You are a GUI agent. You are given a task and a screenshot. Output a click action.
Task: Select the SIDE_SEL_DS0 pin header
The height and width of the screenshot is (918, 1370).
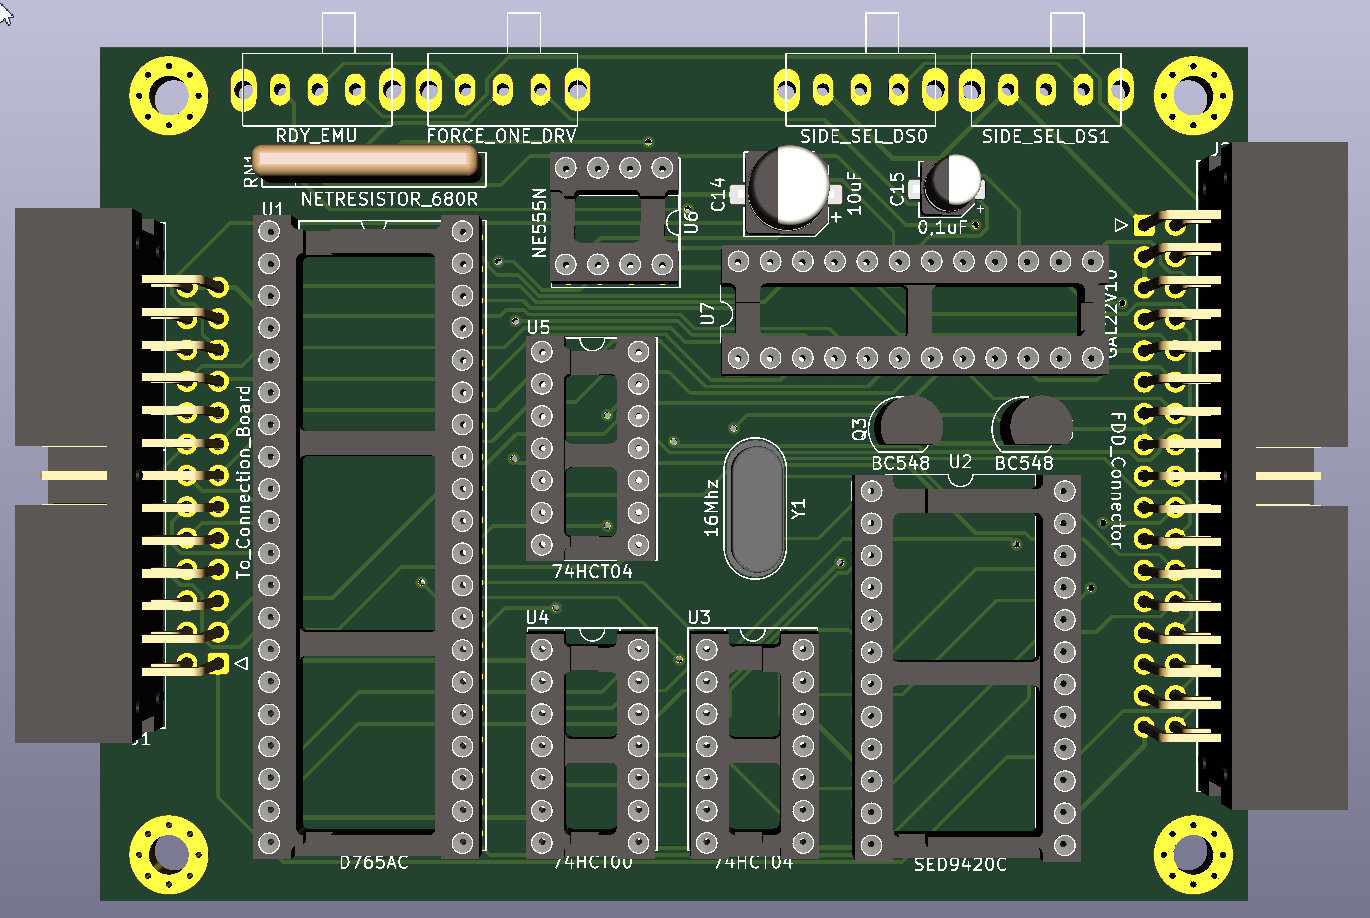point(861,90)
